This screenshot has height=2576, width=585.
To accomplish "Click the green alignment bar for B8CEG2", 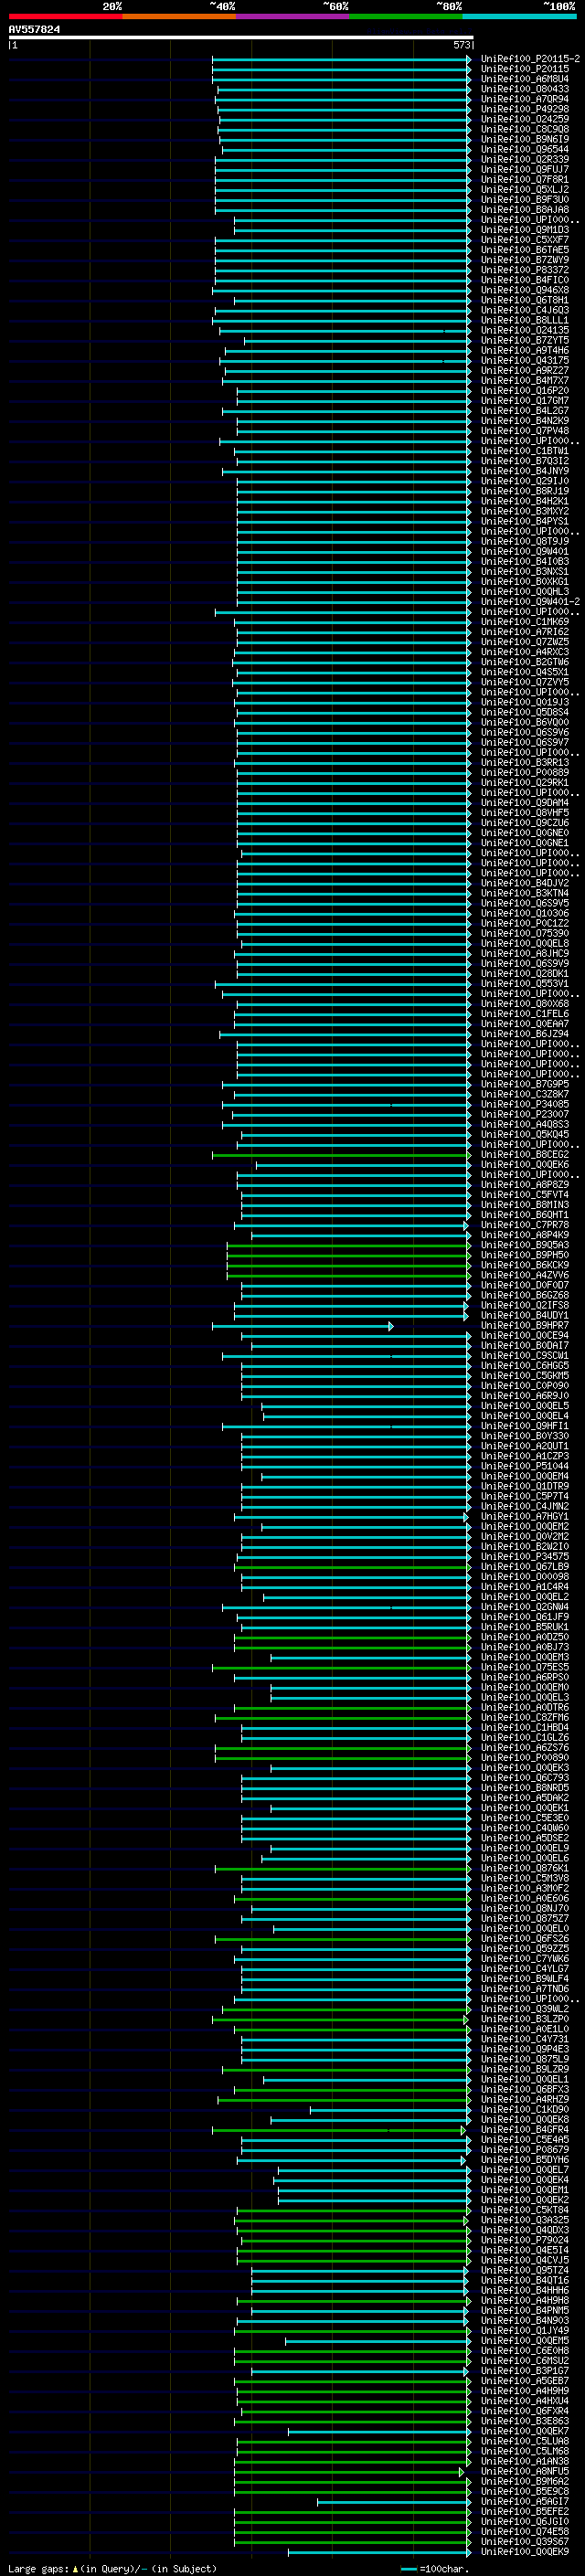I will pos(342,1155).
